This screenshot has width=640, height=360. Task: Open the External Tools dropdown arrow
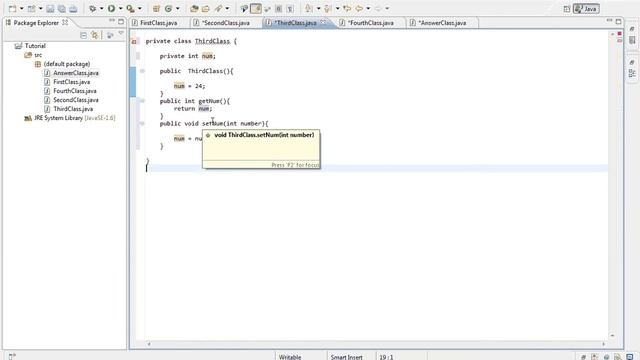(x=140, y=9)
